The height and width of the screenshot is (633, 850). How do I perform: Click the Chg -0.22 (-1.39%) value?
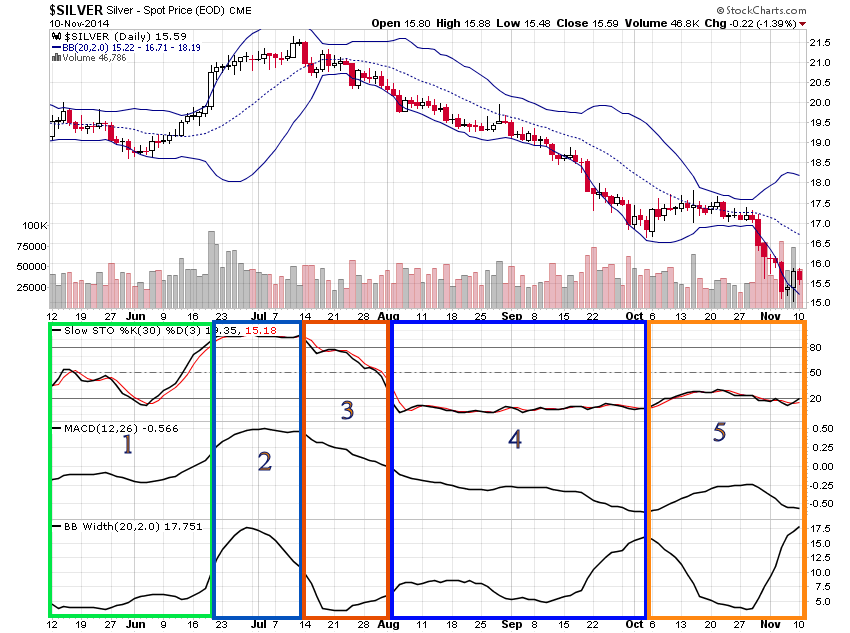(x=751, y=23)
